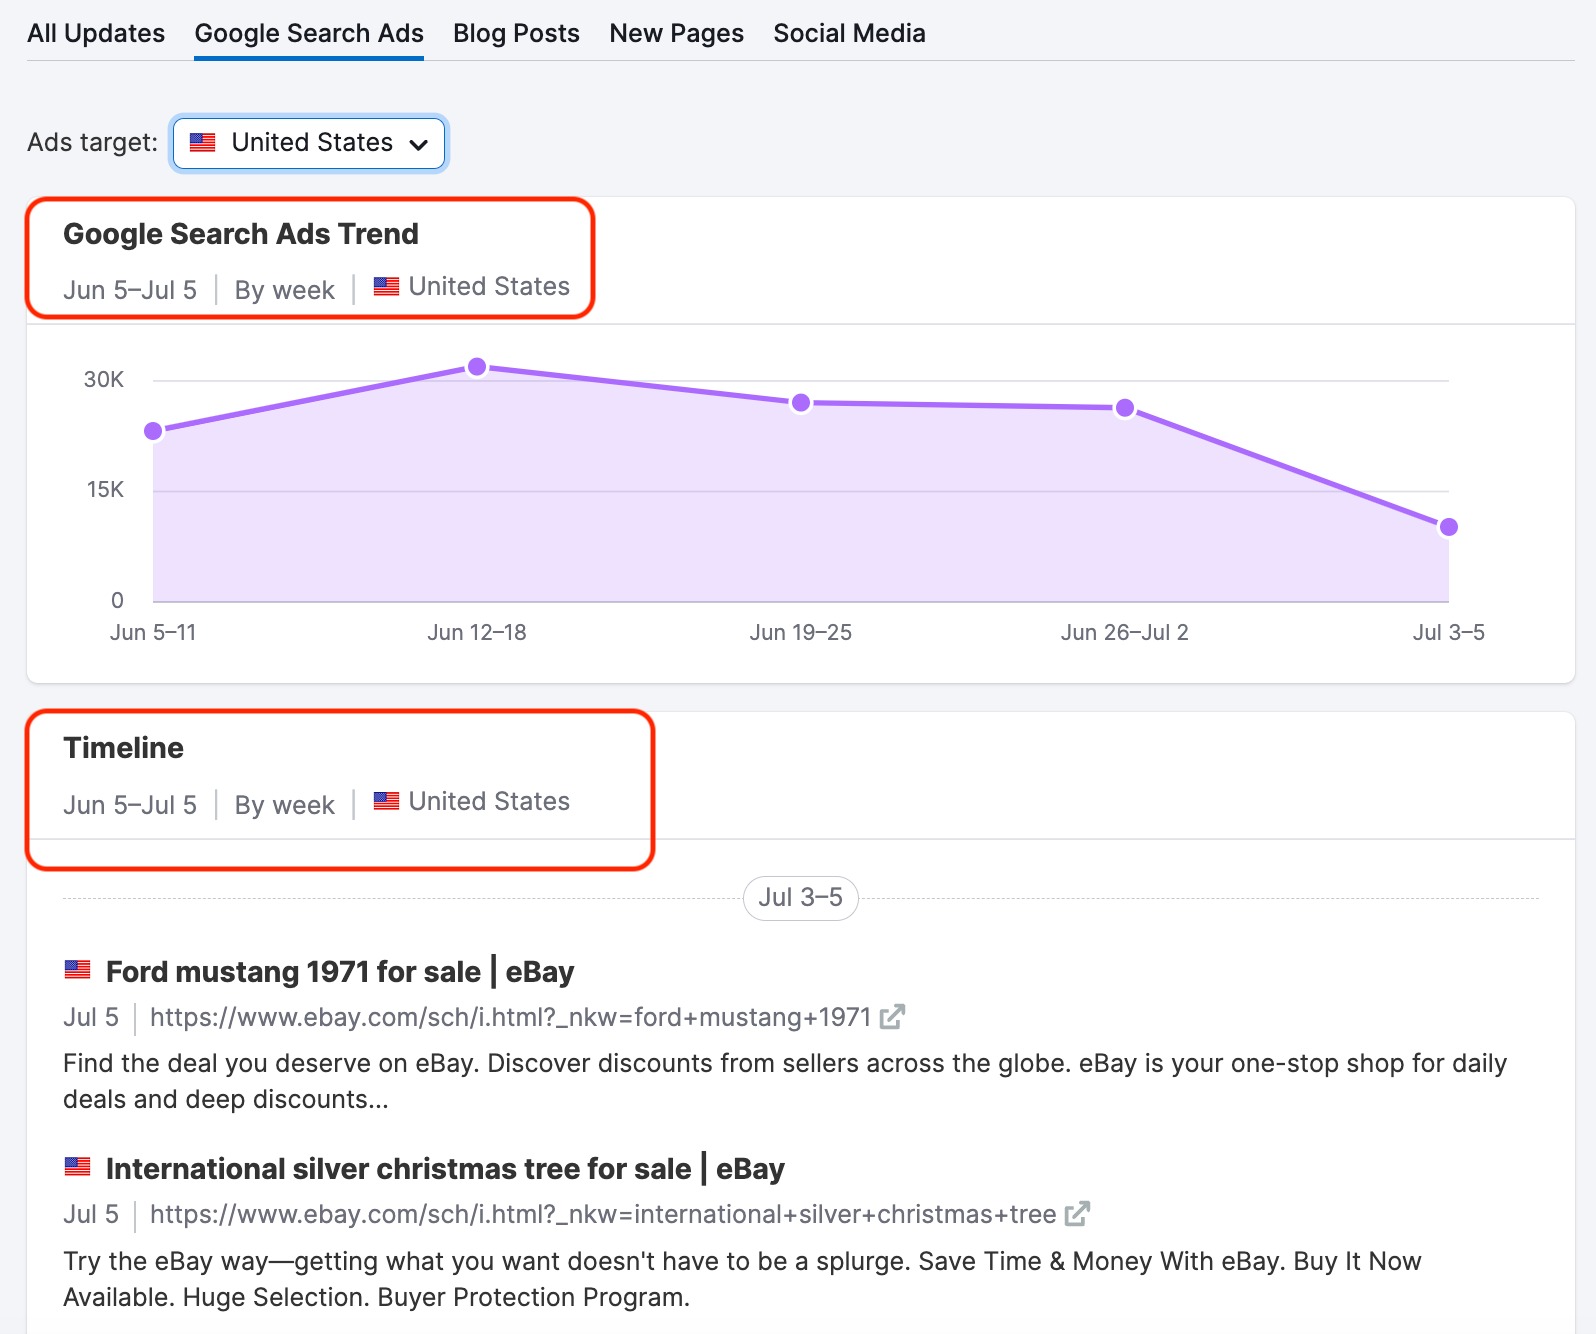Click flag icon inside Ads target selector
This screenshot has height=1334, width=1596.
[x=203, y=143]
